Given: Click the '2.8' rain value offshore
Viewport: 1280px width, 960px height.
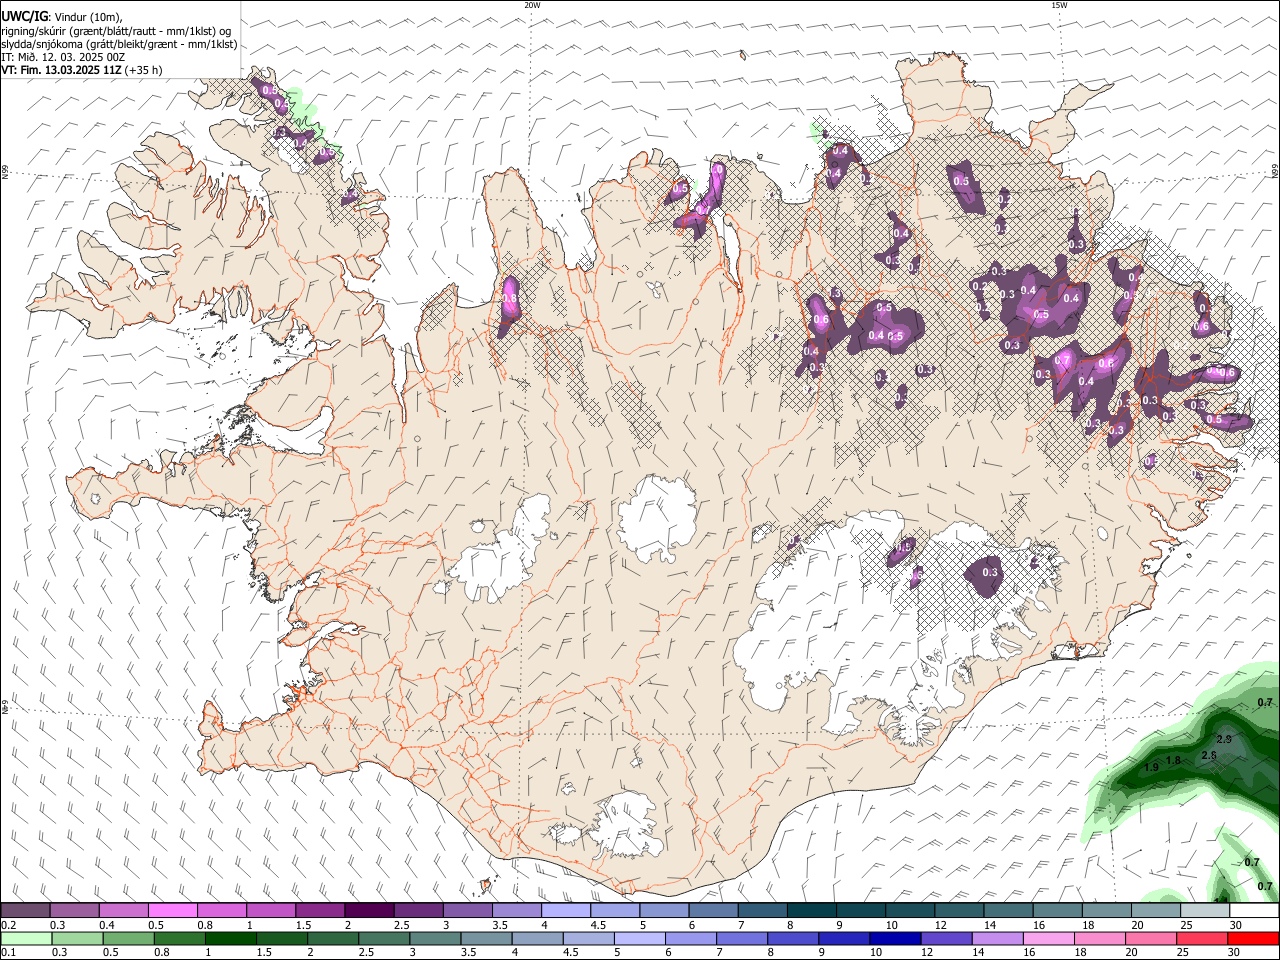Looking at the screenshot, I should [1208, 755].
